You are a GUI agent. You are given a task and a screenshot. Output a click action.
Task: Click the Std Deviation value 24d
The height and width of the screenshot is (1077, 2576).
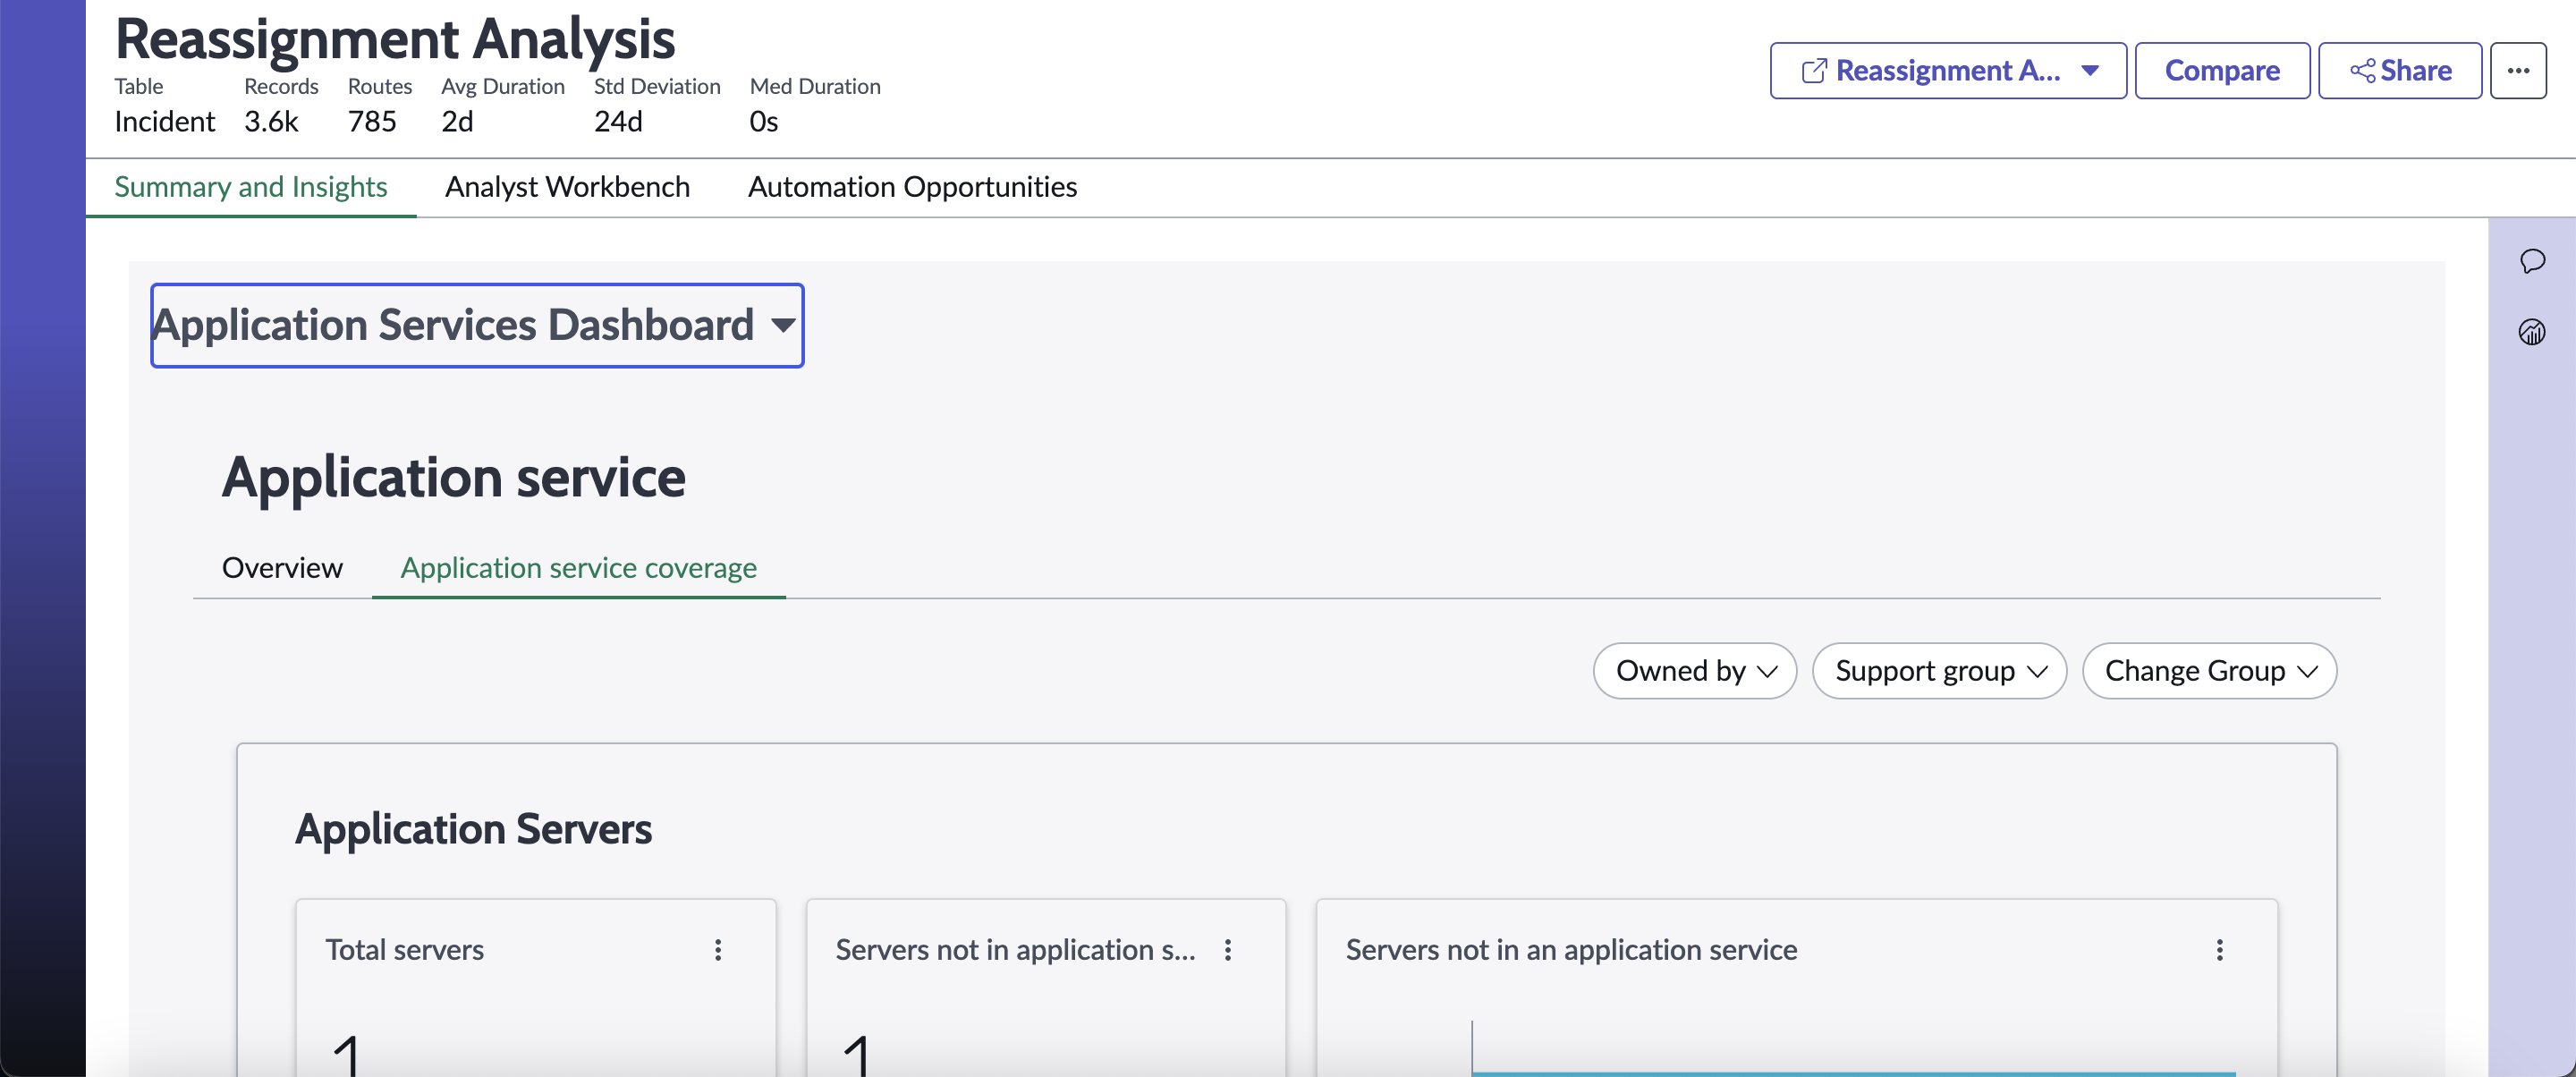click(x=618, y=122)
